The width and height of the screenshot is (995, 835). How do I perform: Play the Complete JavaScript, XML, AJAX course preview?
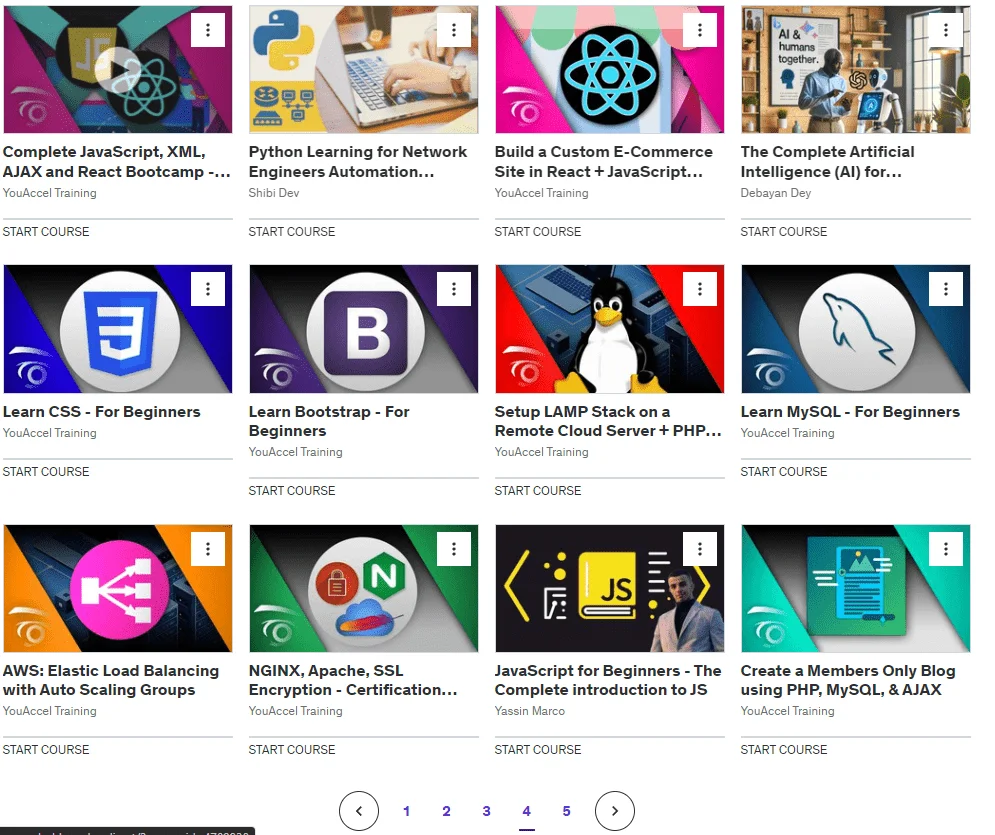click(118, 69)
